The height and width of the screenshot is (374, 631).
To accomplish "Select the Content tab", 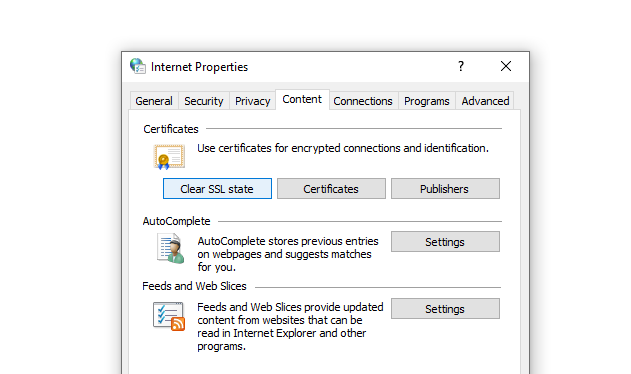I will (x=302, y=99).
